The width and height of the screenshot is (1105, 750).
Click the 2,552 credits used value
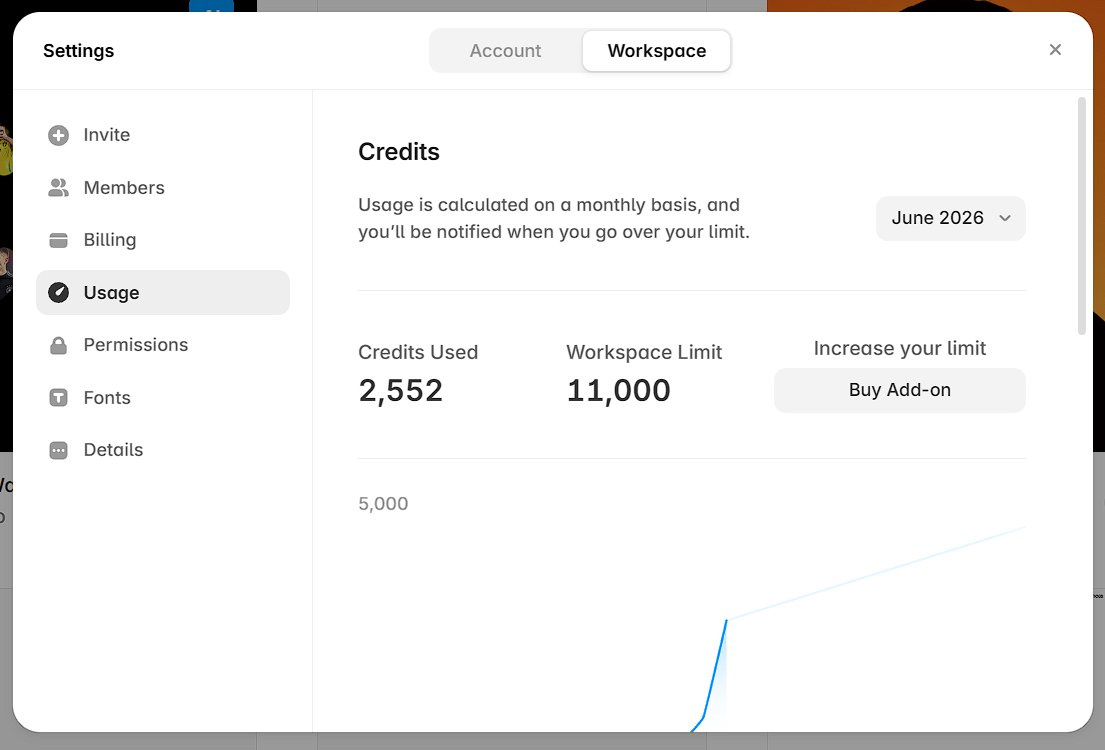(x=401, y=391)
